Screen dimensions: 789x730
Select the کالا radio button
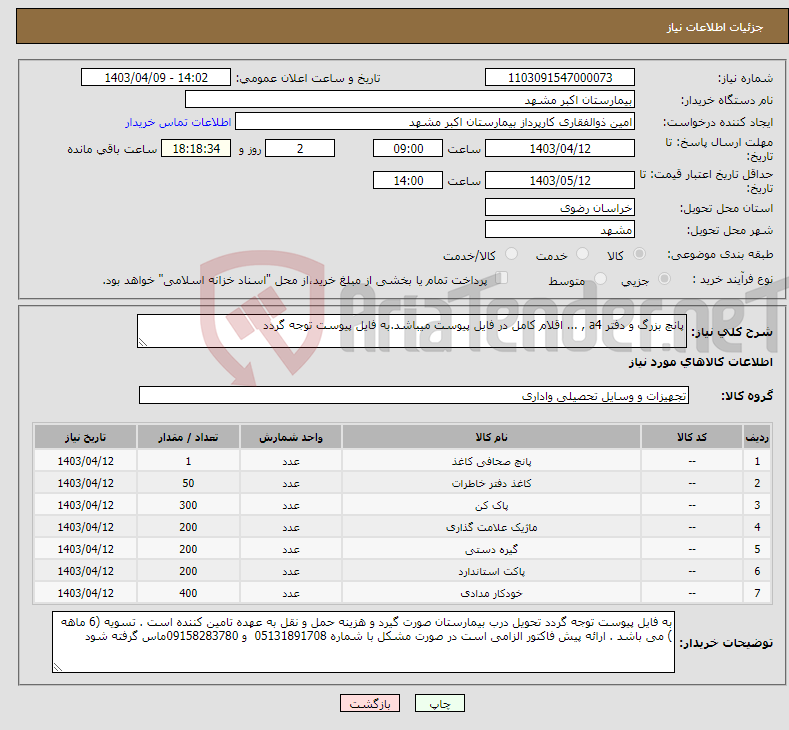[639, 254]
